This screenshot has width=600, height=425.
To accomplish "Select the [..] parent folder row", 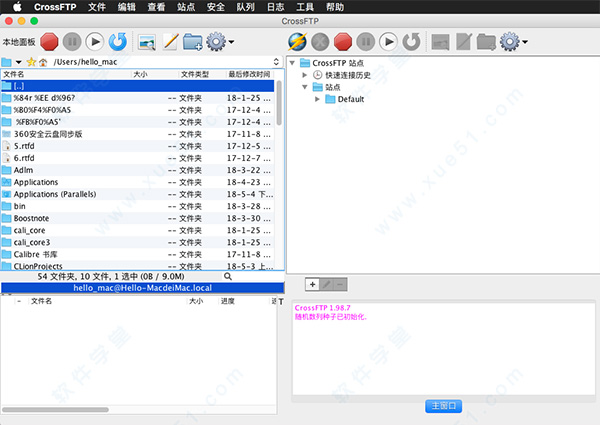I will click(138, 86).
